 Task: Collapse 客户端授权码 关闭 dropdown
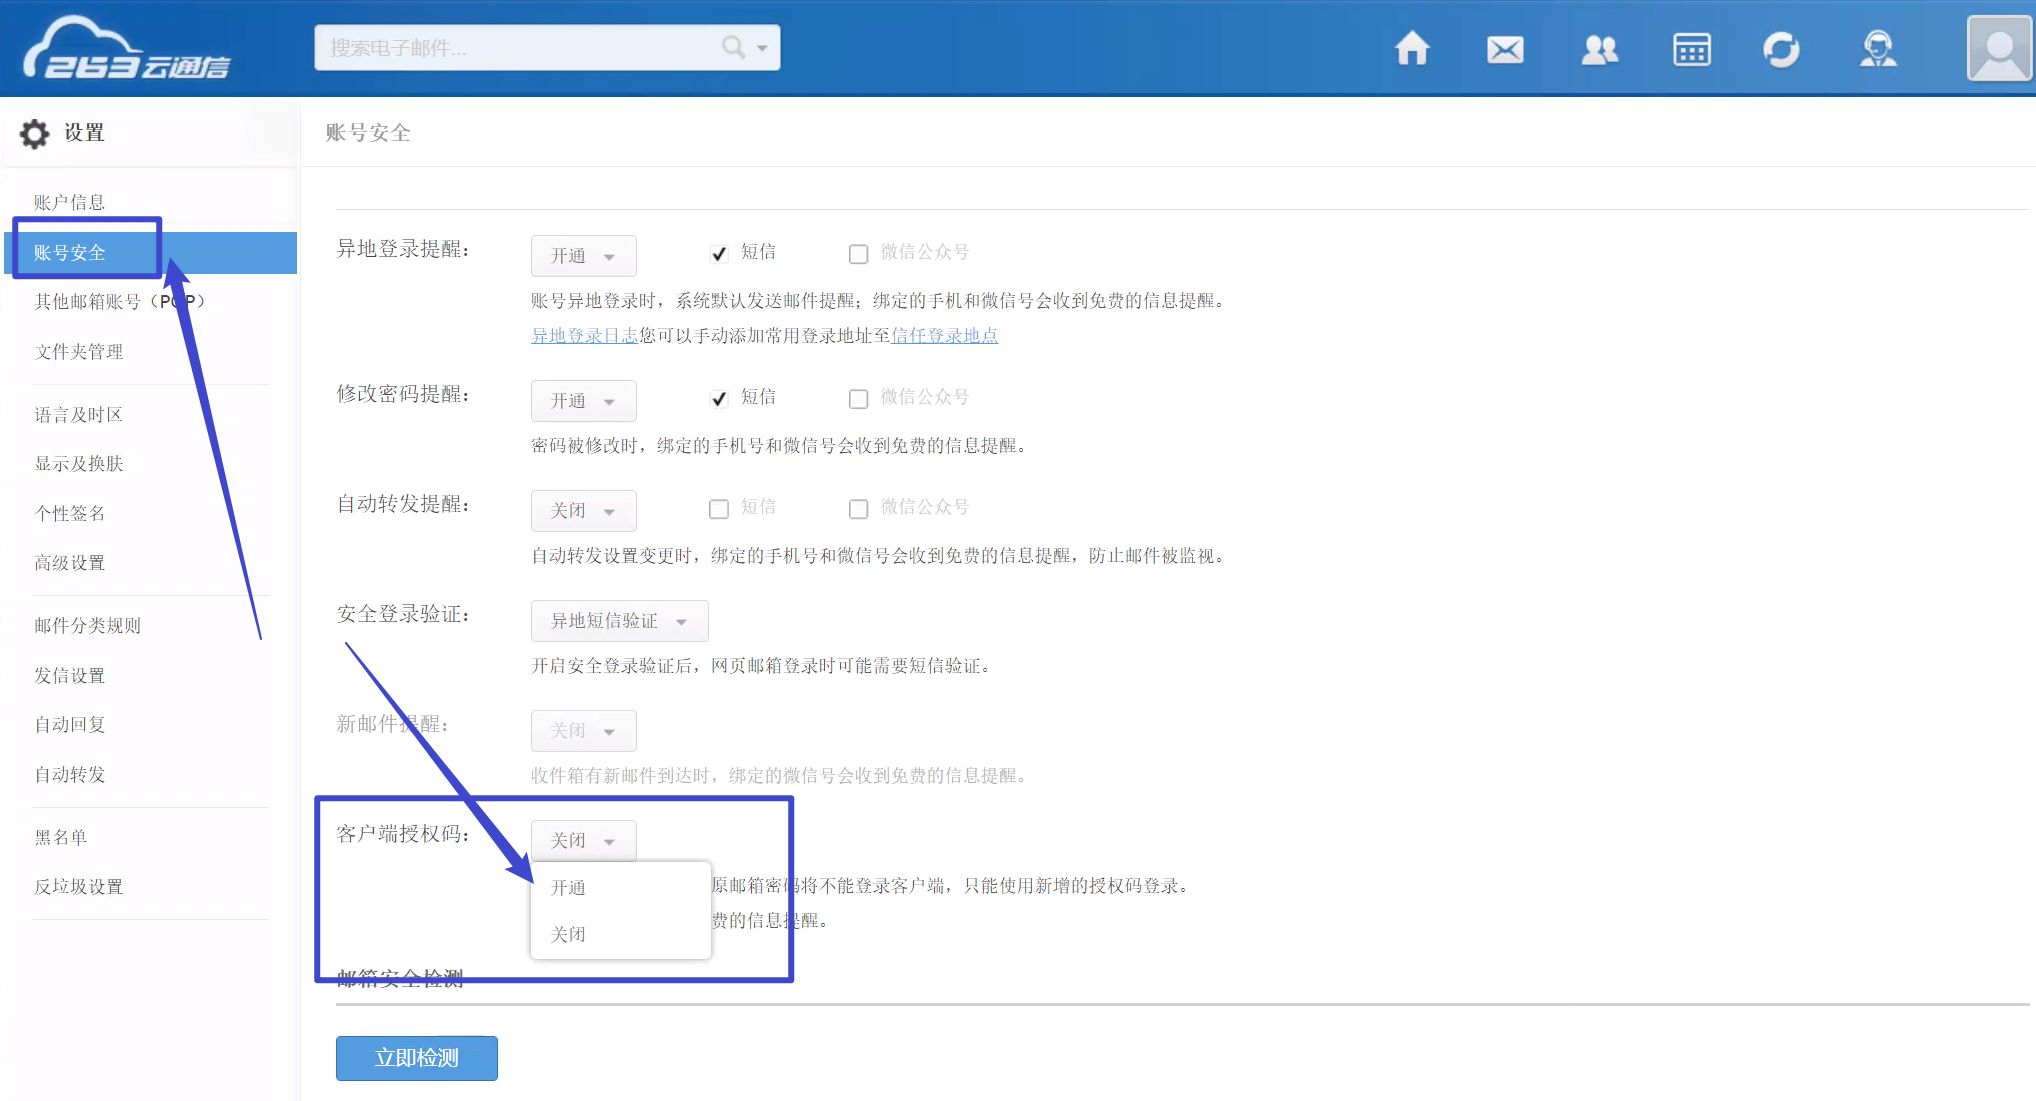[583, 841]
